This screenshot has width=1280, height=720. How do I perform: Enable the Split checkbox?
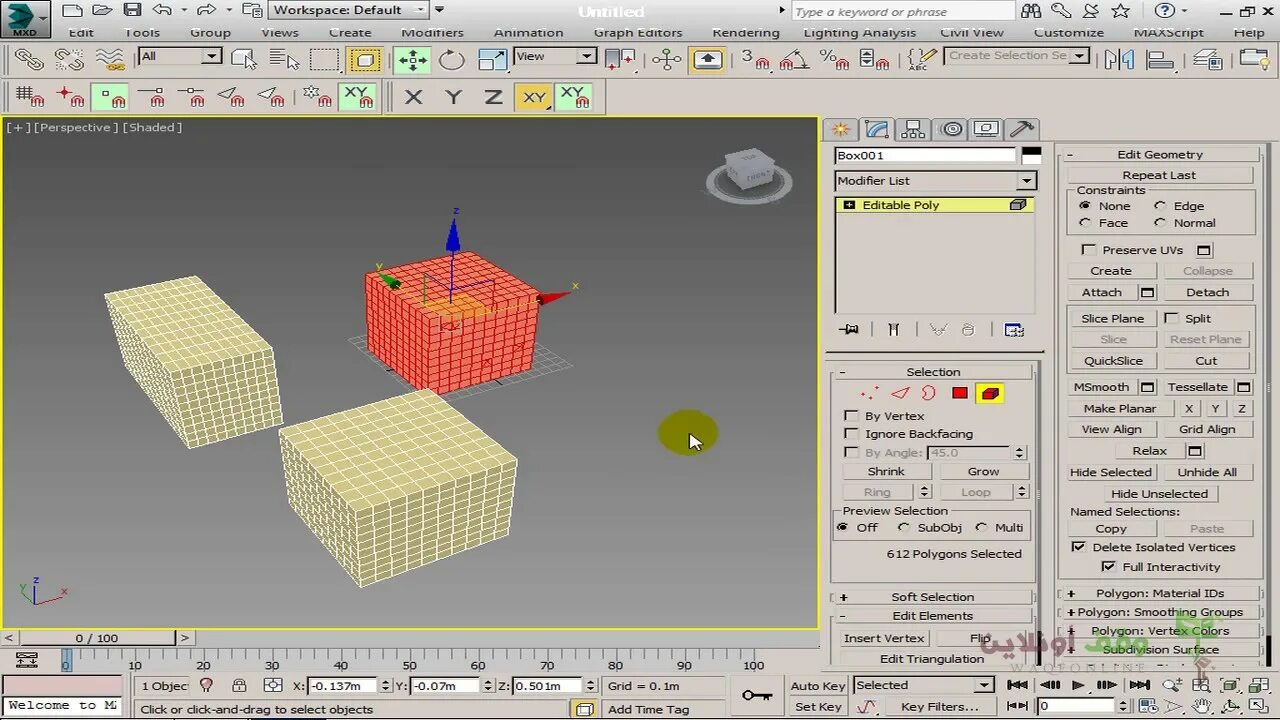click(1171, 318)
